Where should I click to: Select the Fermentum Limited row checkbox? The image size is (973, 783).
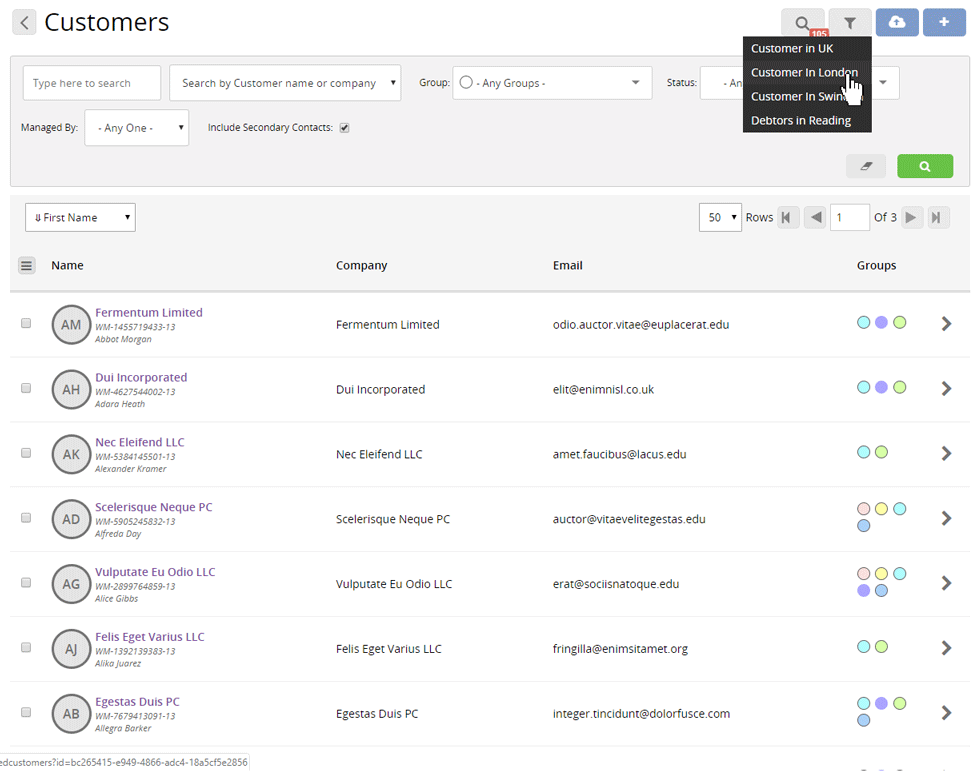tap(26, 323)
